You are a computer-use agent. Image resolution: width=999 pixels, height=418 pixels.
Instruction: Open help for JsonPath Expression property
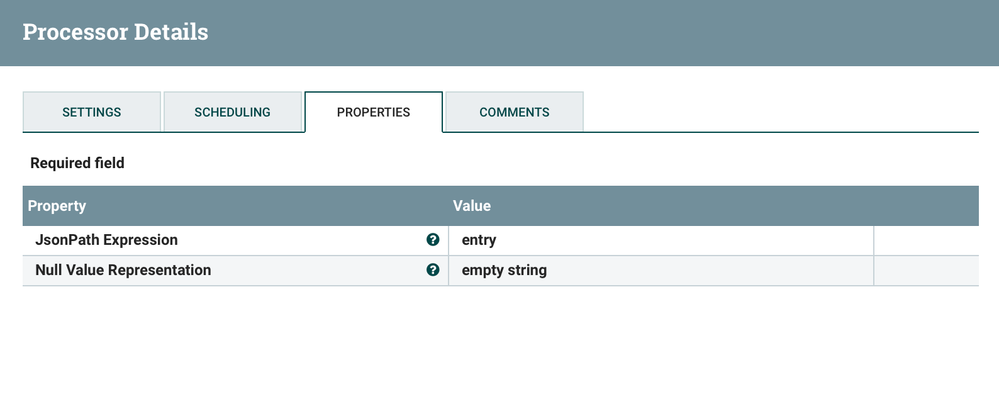433,240
